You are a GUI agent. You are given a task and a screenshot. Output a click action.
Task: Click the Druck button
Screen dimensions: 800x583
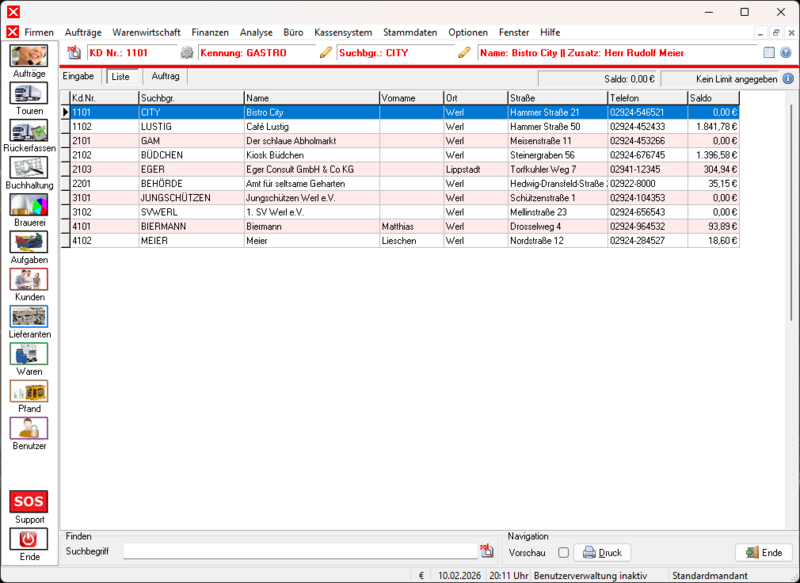[x=603, y=552]
